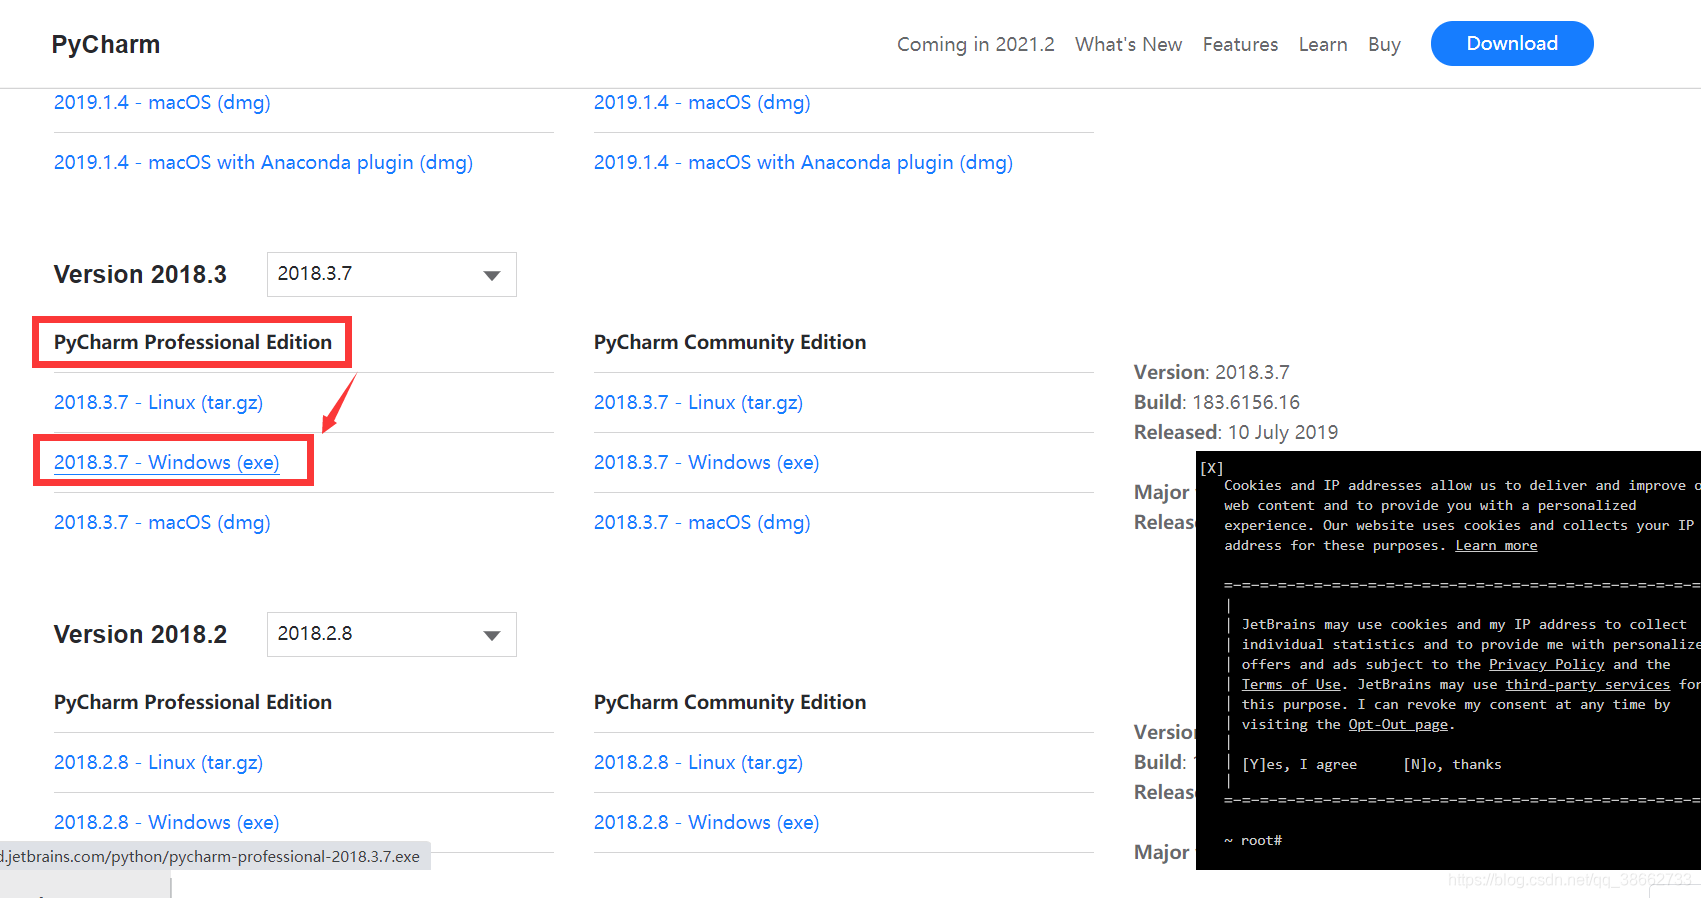The image size is (1701, 898).
Task: Open the third-party services link
Action: click(1588, 684)
